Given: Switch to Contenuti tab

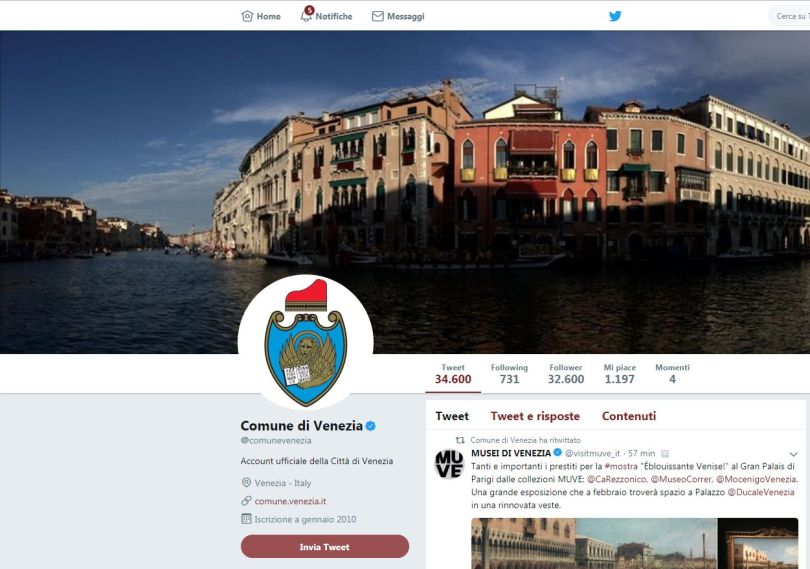Looking at the screenshot, I should 629,416.
